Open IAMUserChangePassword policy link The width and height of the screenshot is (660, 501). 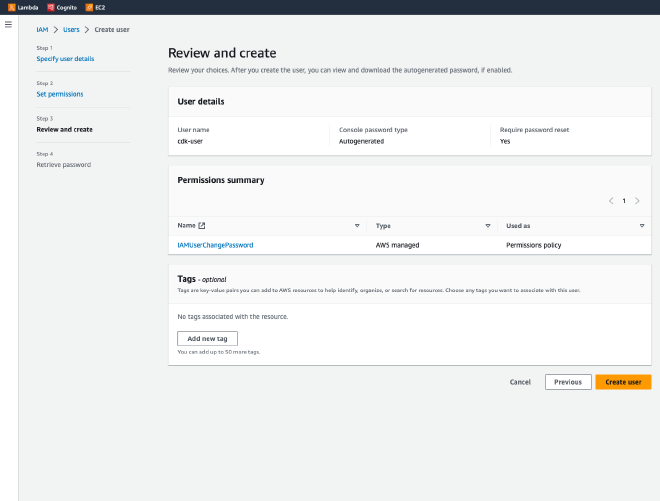[x=215, y=245]
